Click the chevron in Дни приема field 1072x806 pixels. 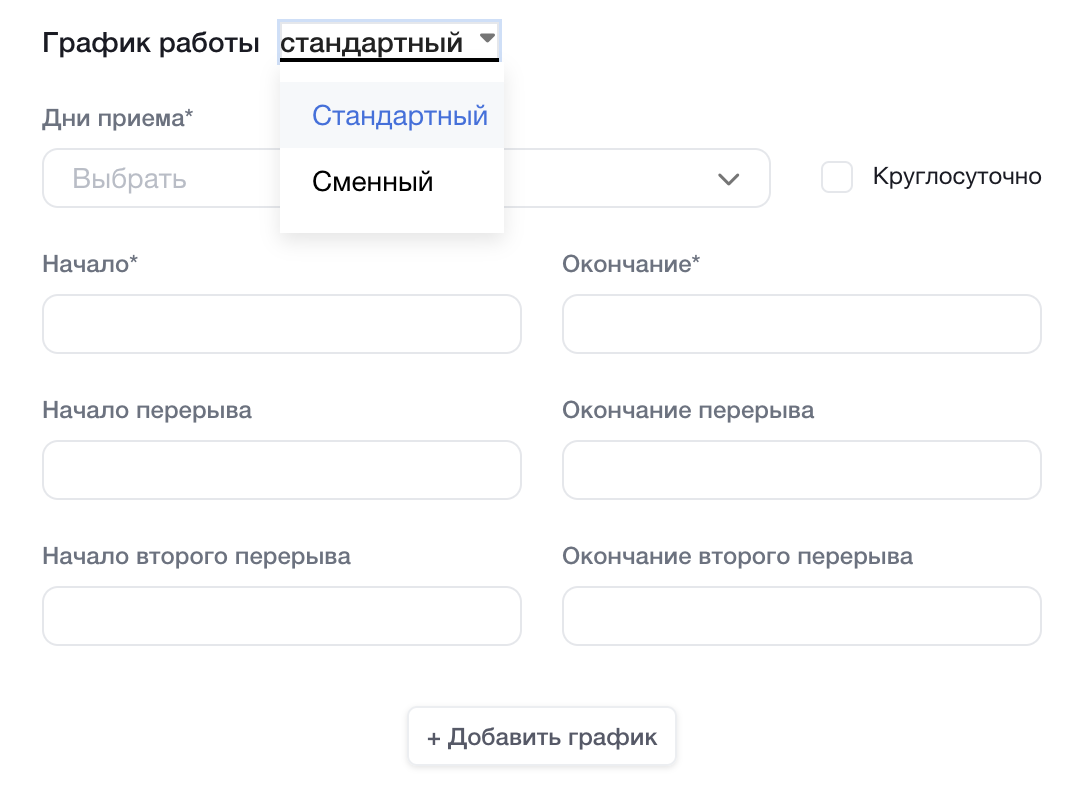tap(728, 179)
